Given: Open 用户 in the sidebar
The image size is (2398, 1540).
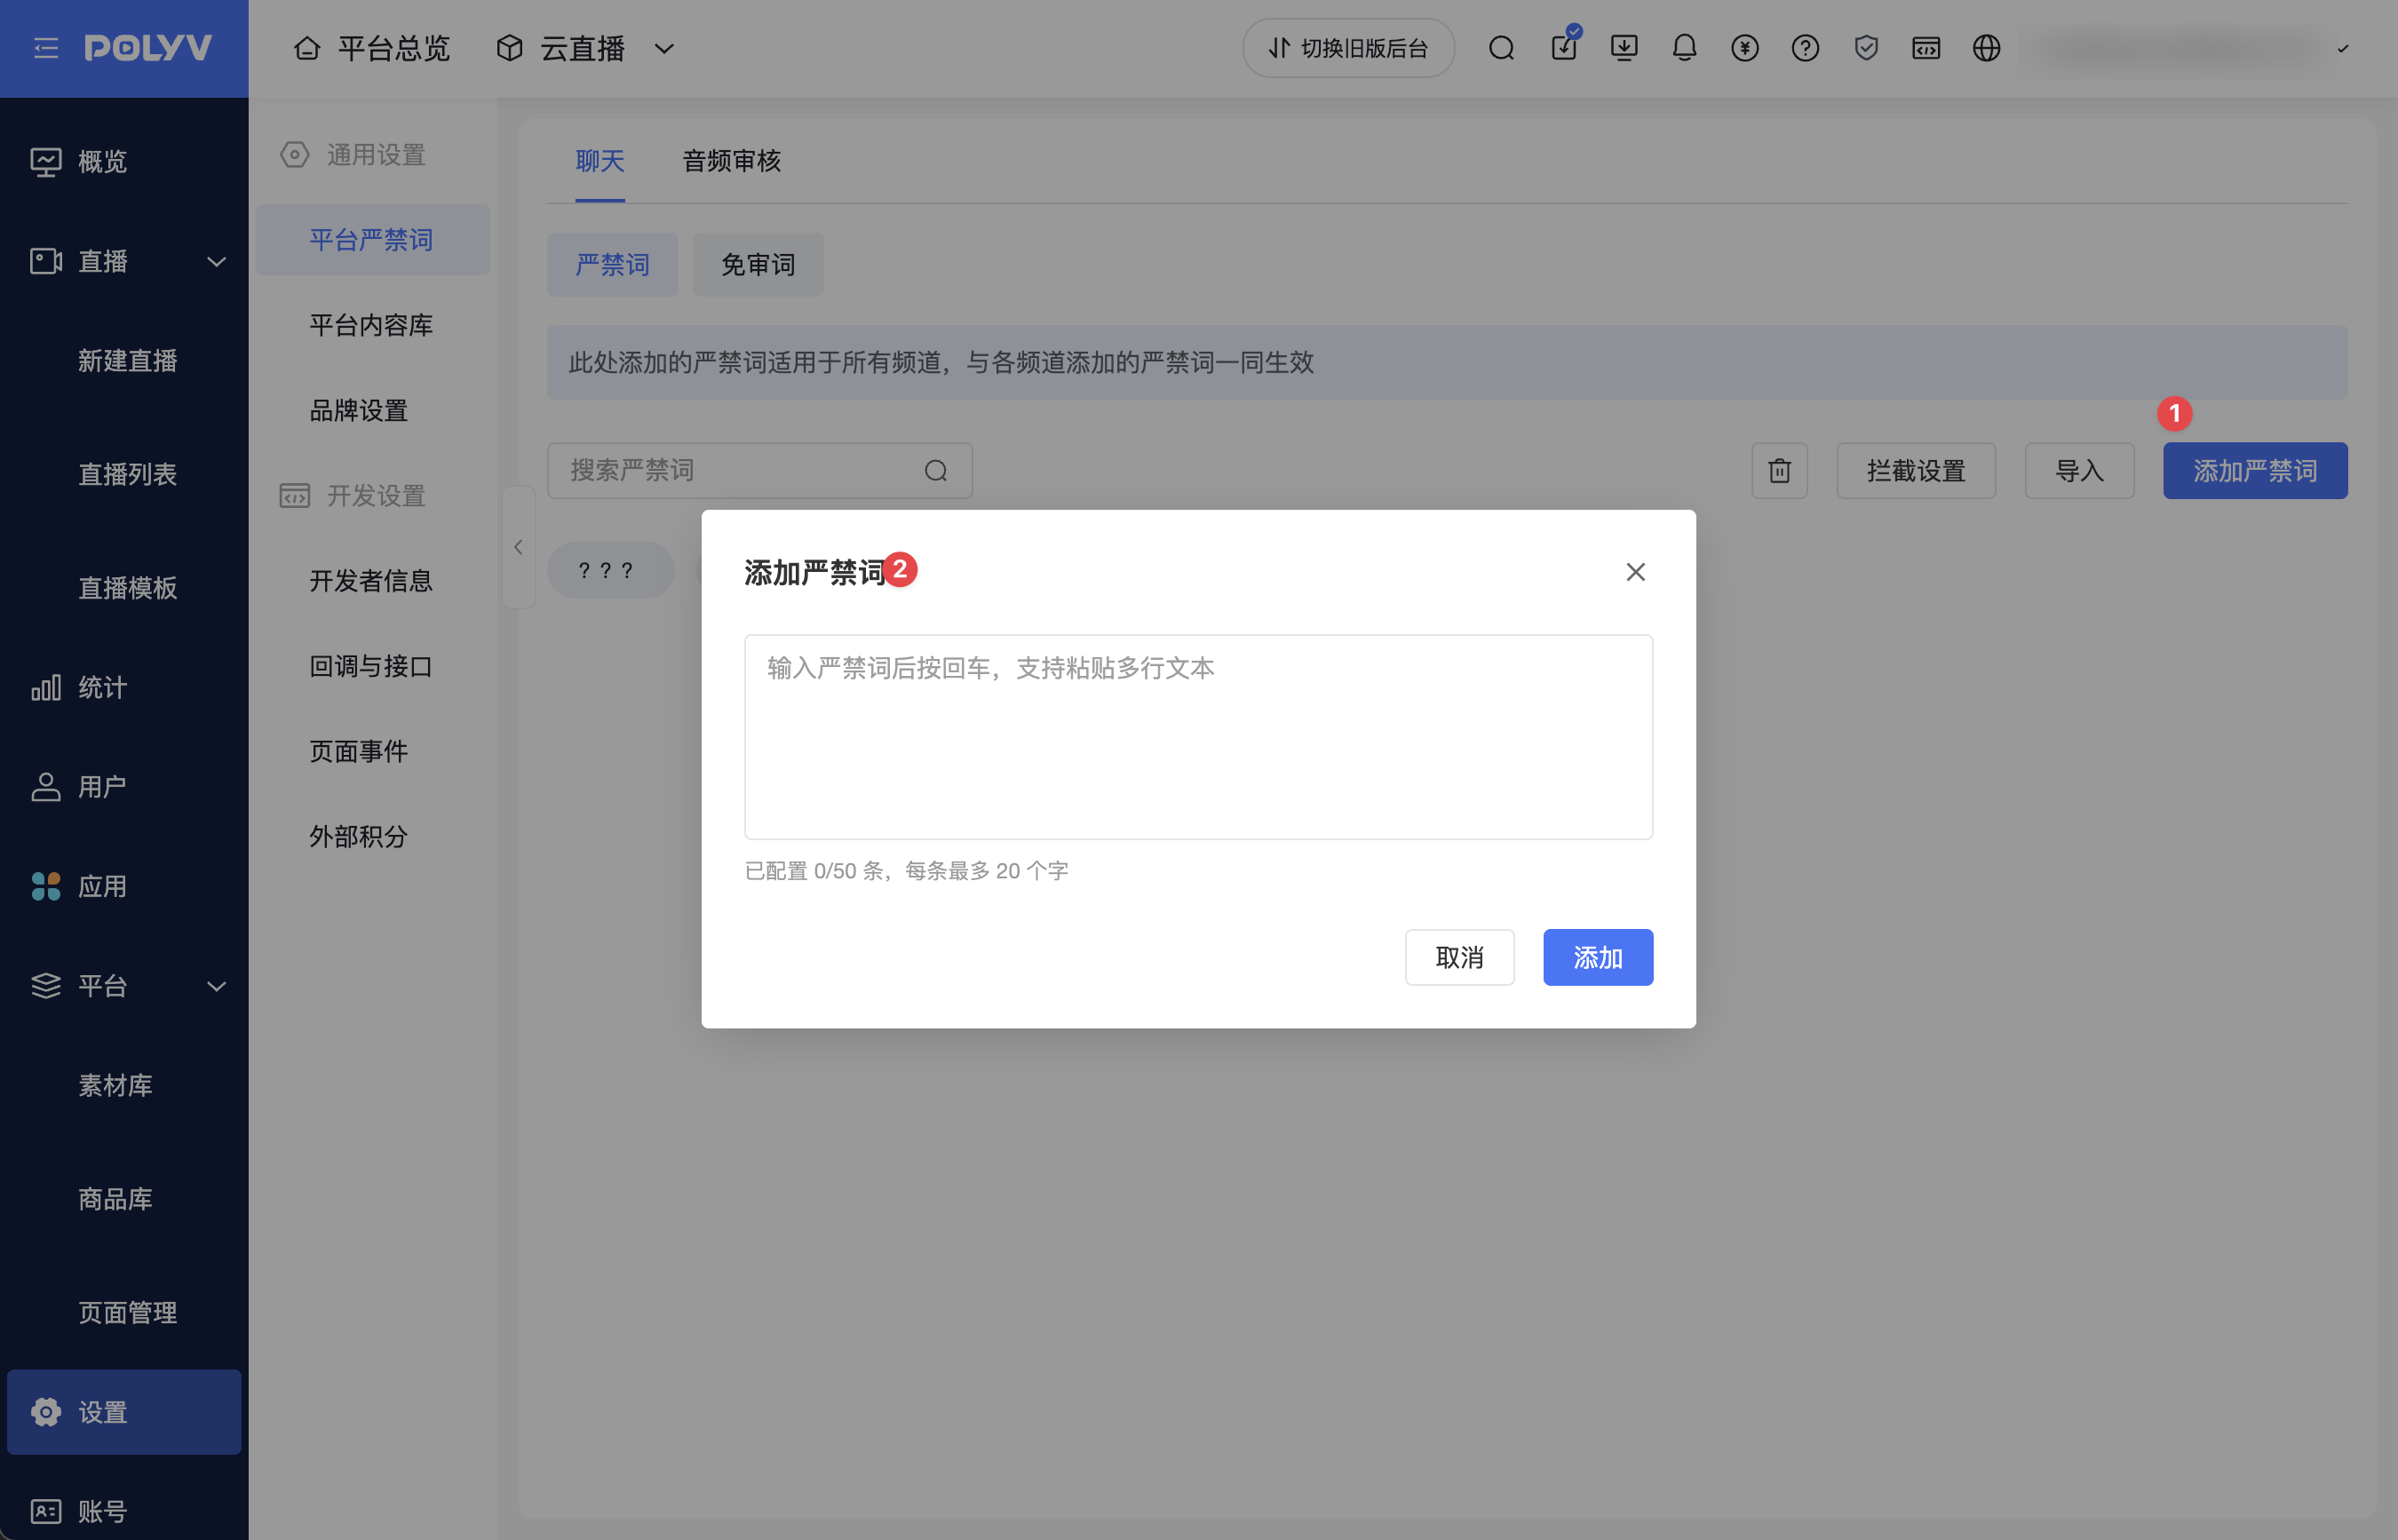Looking at the screenshot, I should pos(124,787).
